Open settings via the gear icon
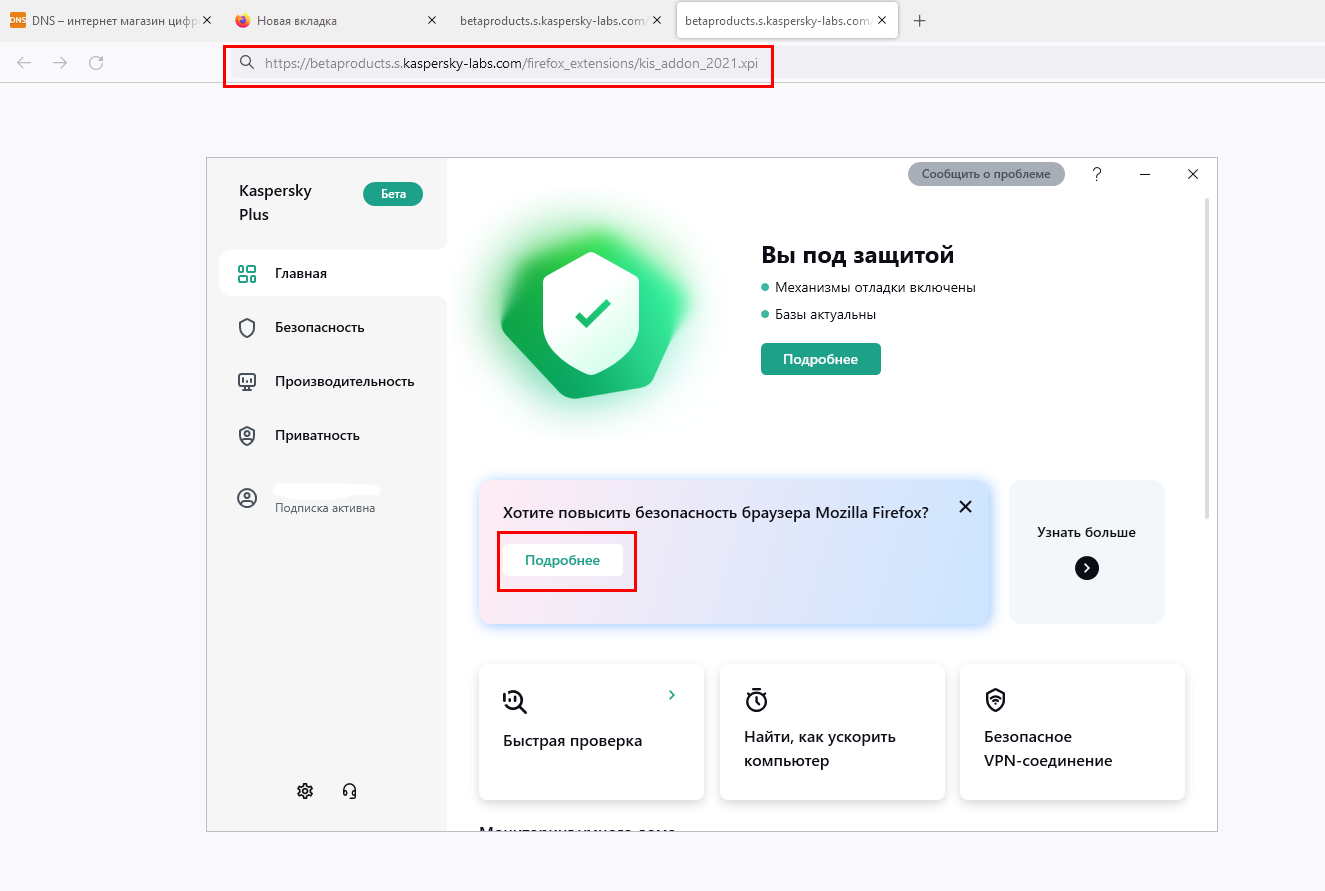 pos(305,791)
